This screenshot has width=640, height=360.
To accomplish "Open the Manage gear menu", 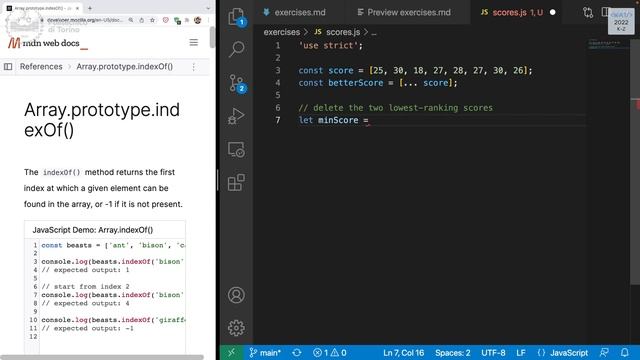I will [236, 328].
